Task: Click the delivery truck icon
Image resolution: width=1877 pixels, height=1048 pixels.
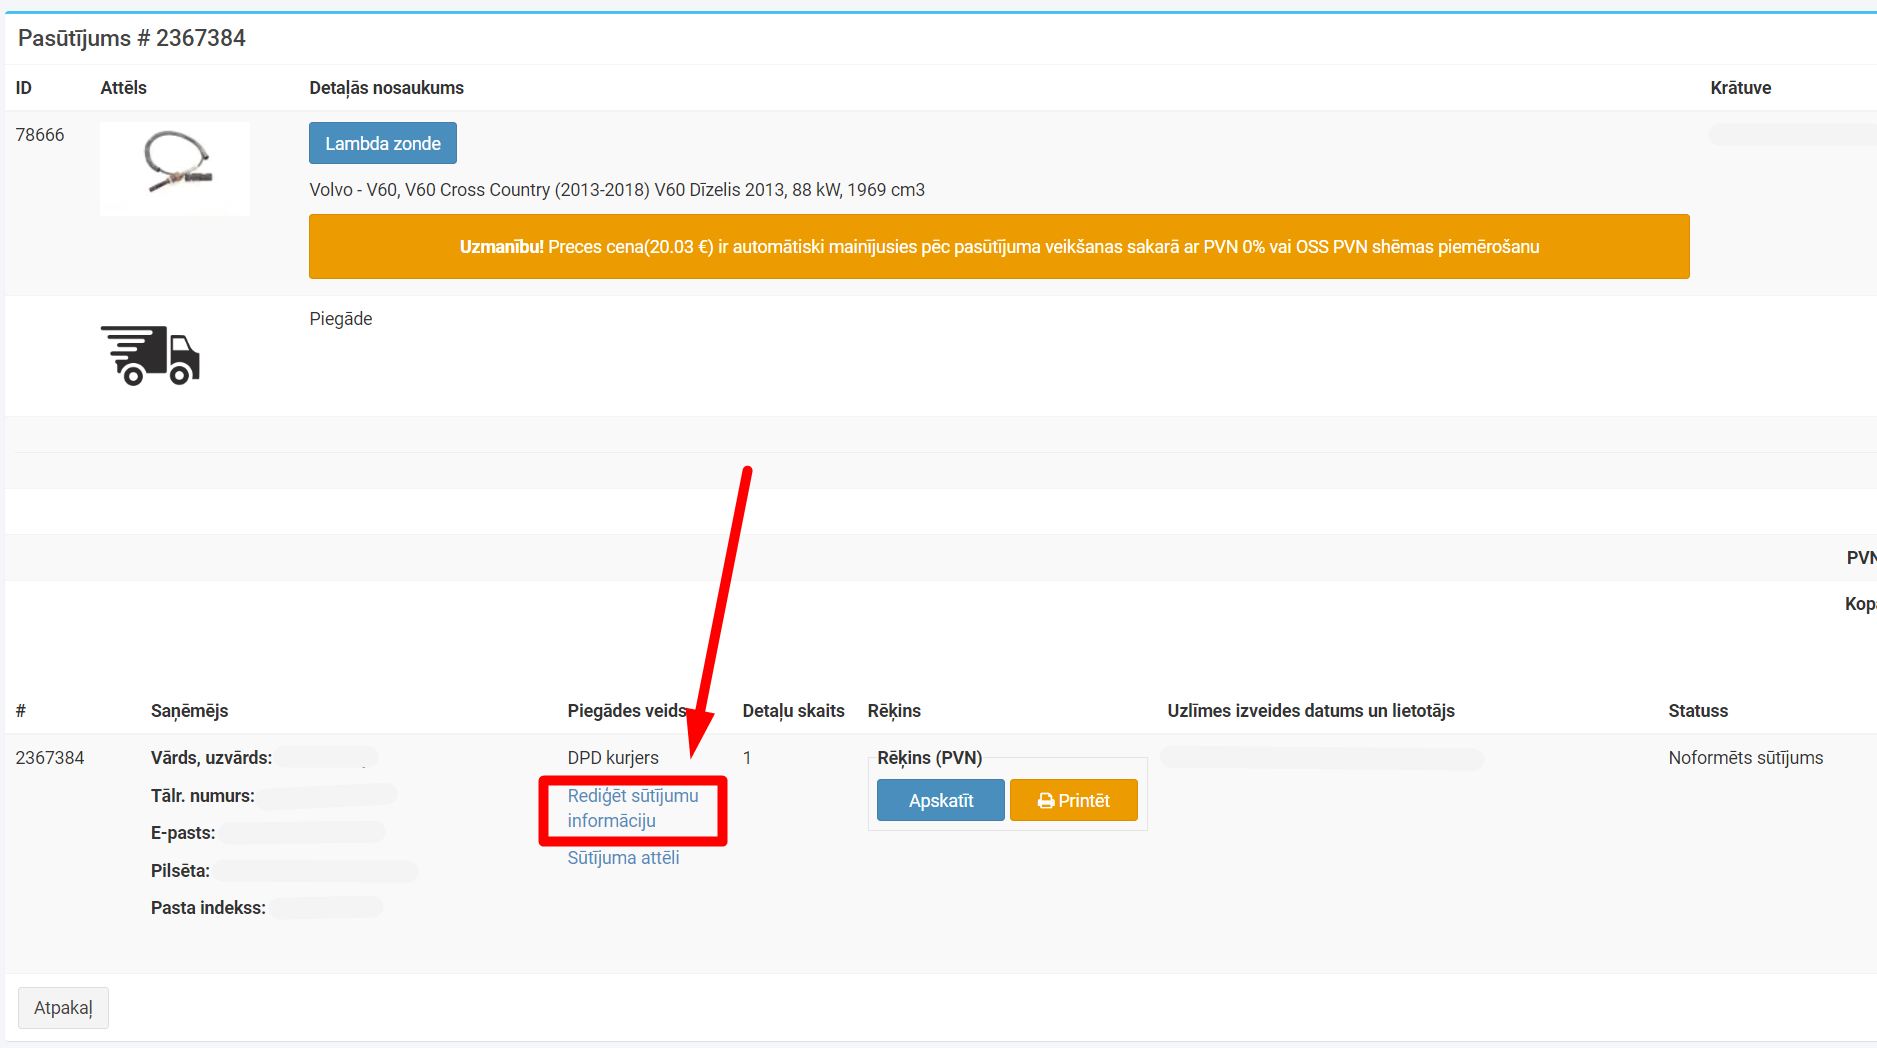Action: (150, 355)
